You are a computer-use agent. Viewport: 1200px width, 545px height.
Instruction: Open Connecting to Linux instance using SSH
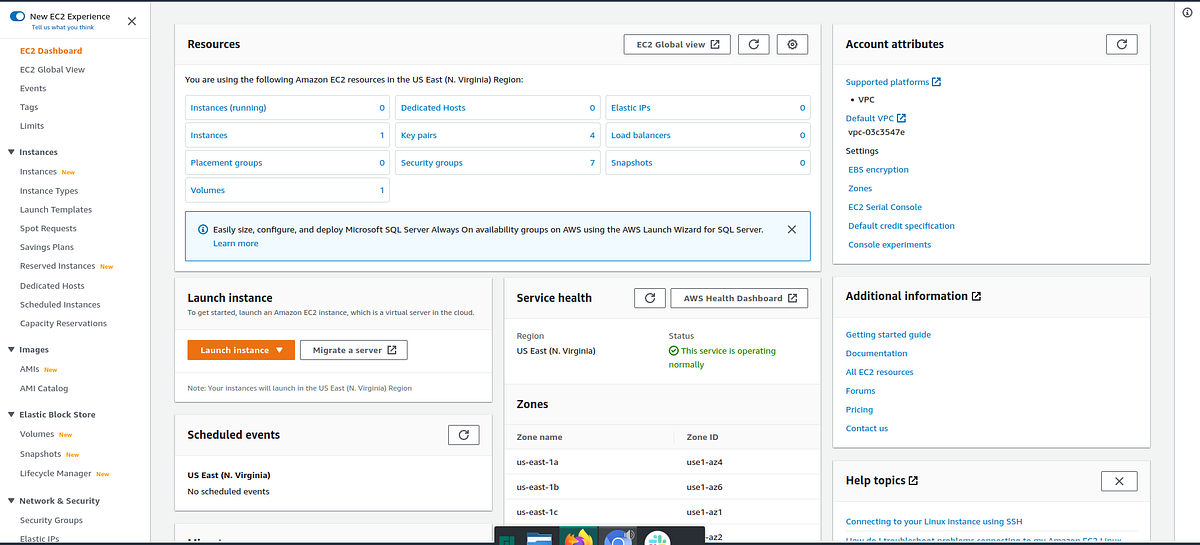[934, 521]
